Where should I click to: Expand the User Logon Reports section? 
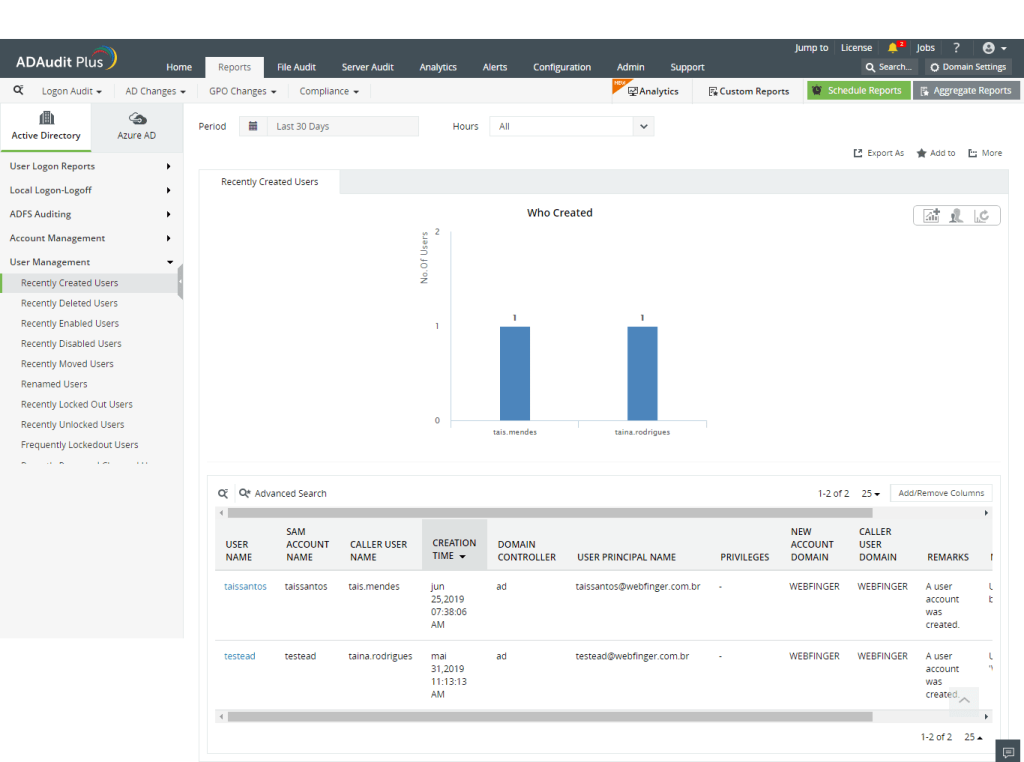coord(168,166)
